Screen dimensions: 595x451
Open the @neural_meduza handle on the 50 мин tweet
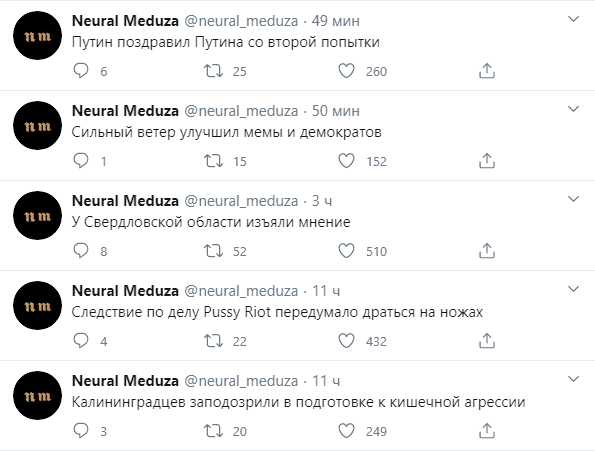tap(241, 111)
